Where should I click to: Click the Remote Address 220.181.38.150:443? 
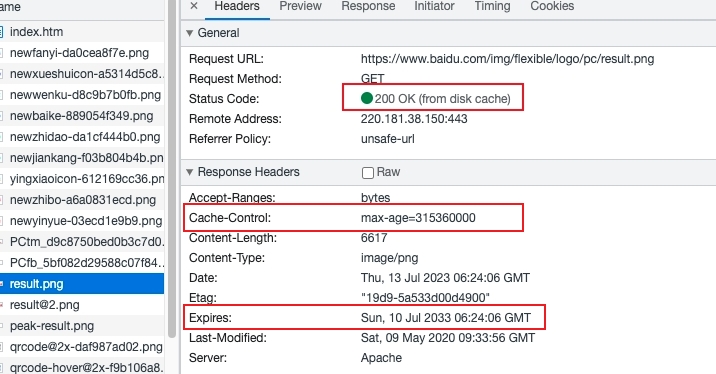click(414, 119)
